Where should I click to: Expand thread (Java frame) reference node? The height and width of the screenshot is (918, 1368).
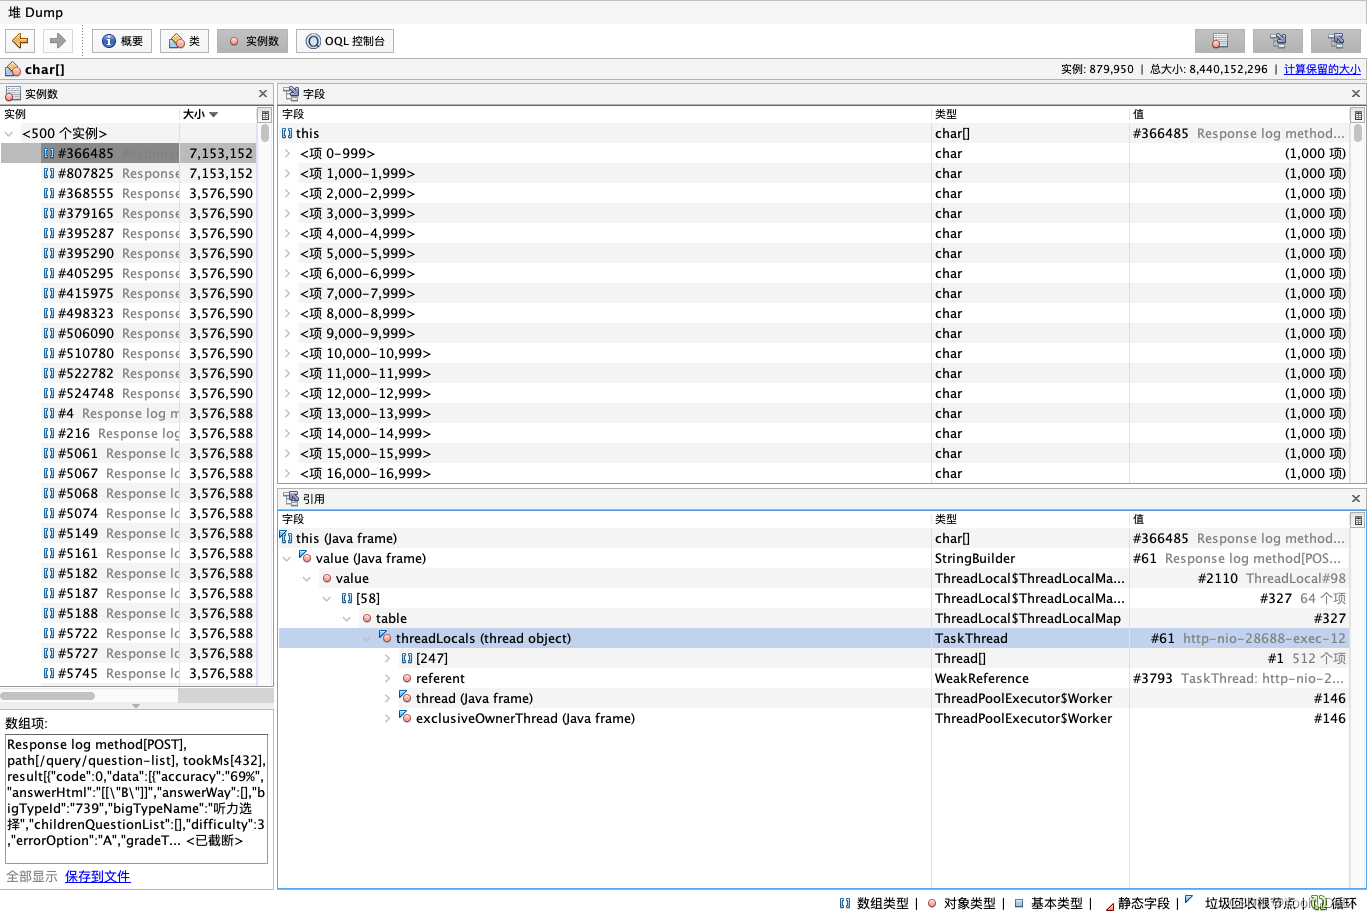click(x=388, y=699)
